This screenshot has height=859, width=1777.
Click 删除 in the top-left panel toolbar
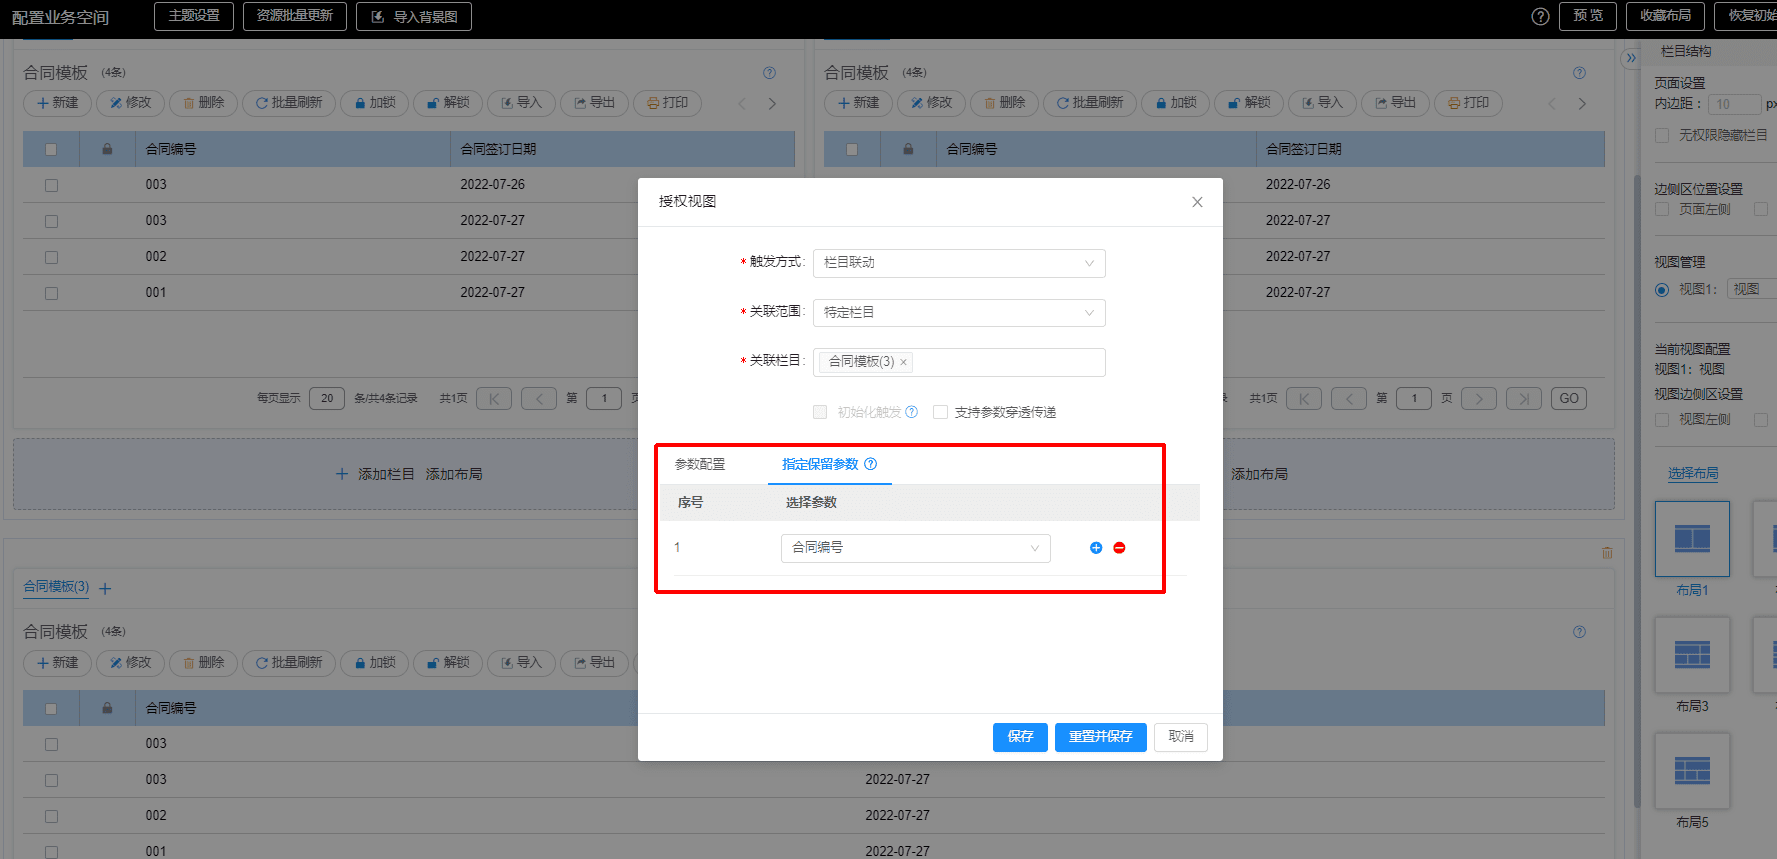(204, 103)
